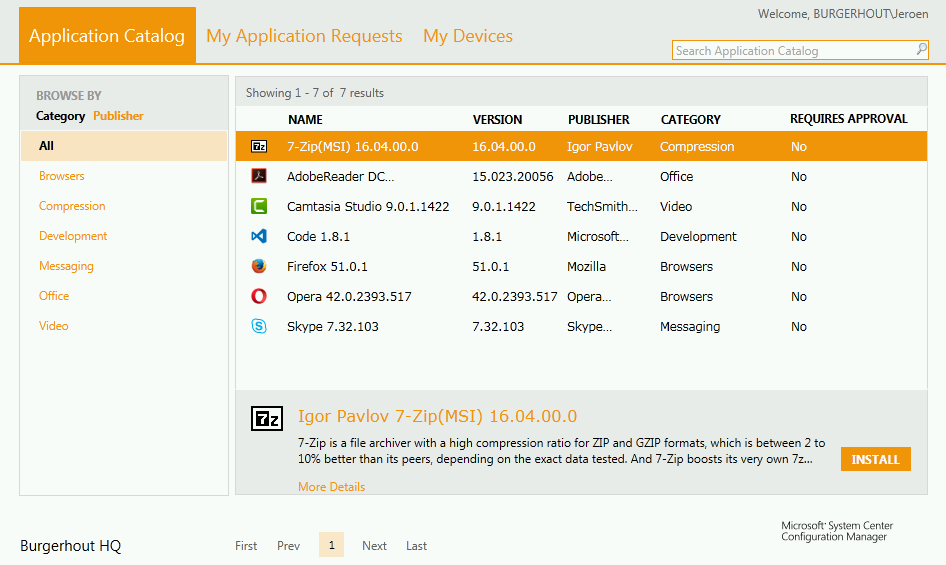Screen dimensions: 946x565
Task: Filter by Video category in sidebar
Action: [x=54, y=326]
